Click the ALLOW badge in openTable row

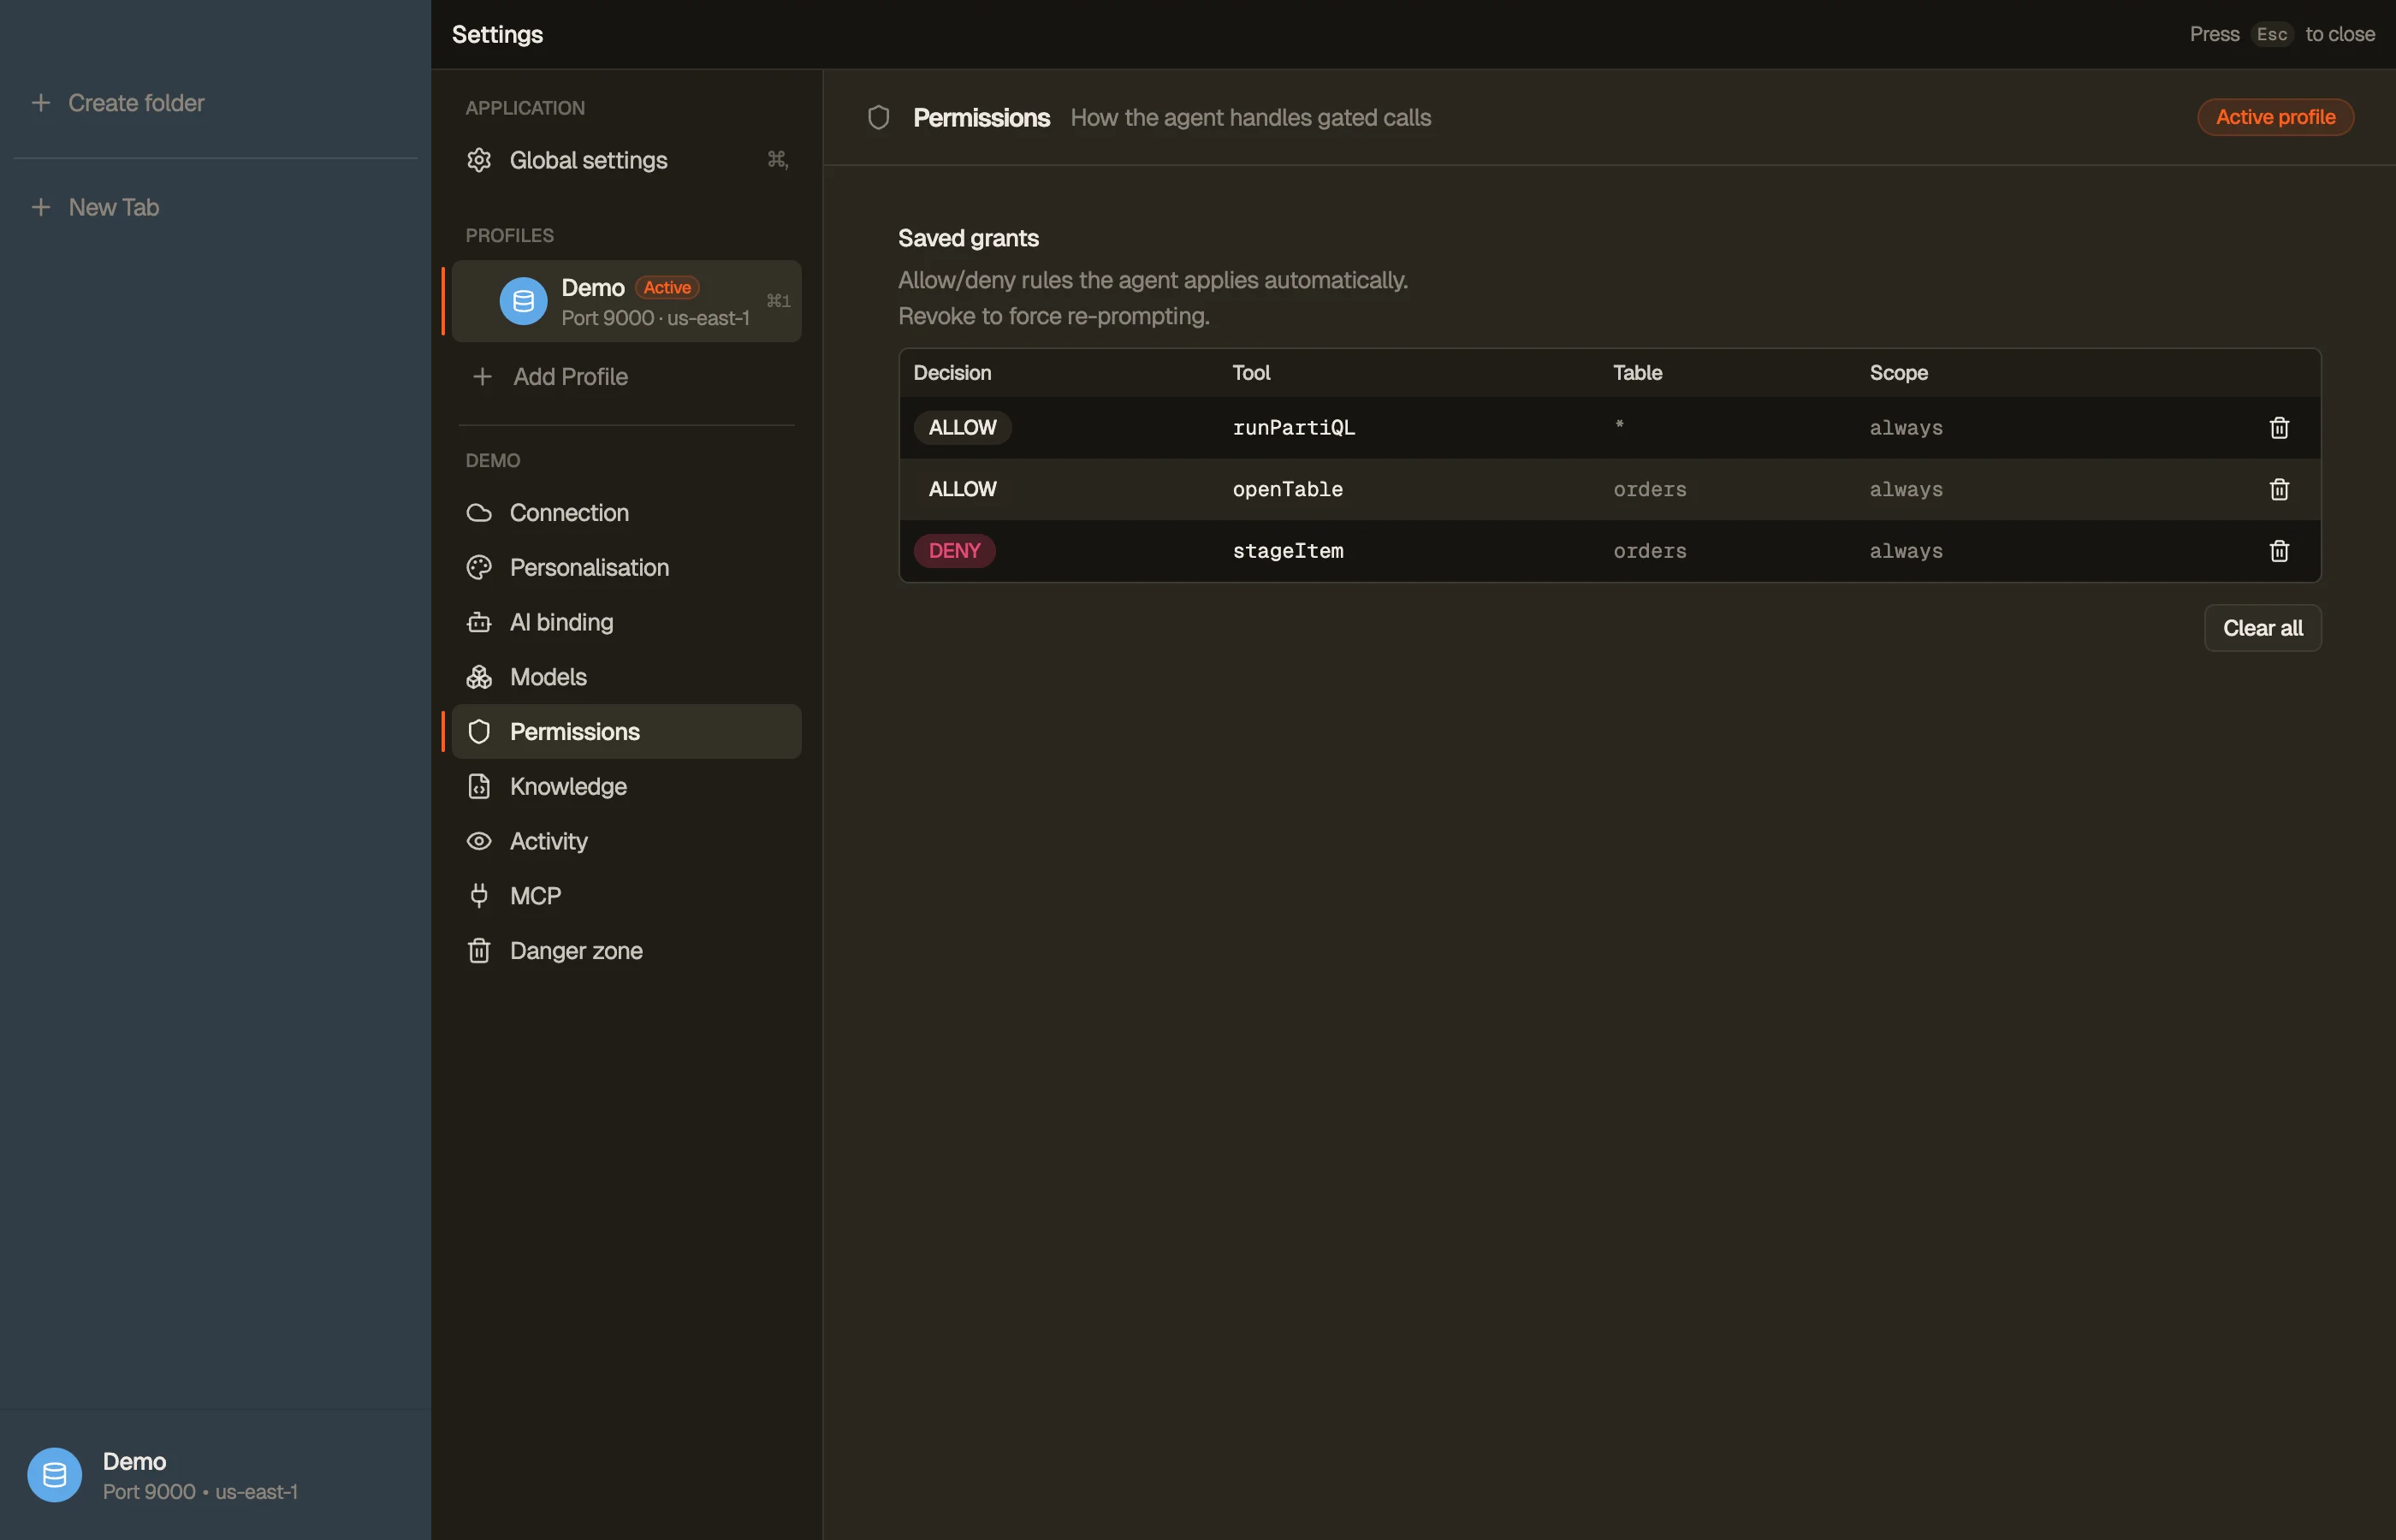(962, 489)
